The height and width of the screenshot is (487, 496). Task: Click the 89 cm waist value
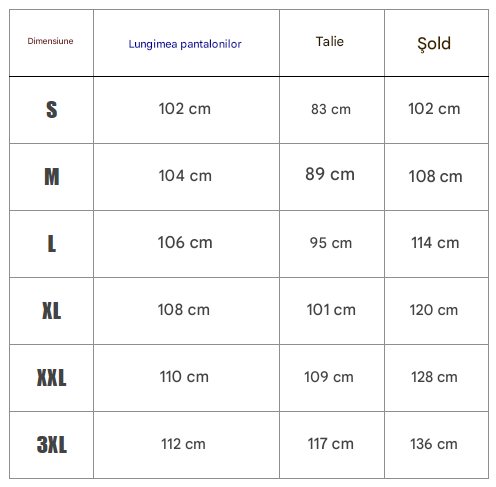tap(330, 174)
